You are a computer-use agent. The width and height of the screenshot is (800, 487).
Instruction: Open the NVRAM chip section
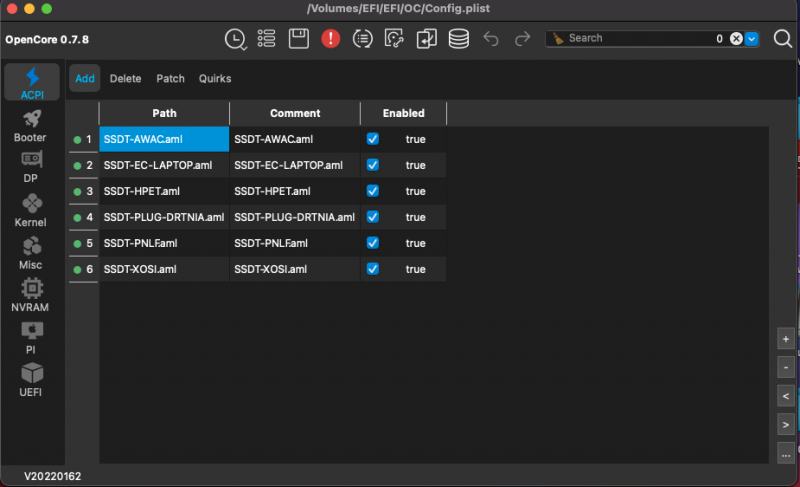coord(31,294)
